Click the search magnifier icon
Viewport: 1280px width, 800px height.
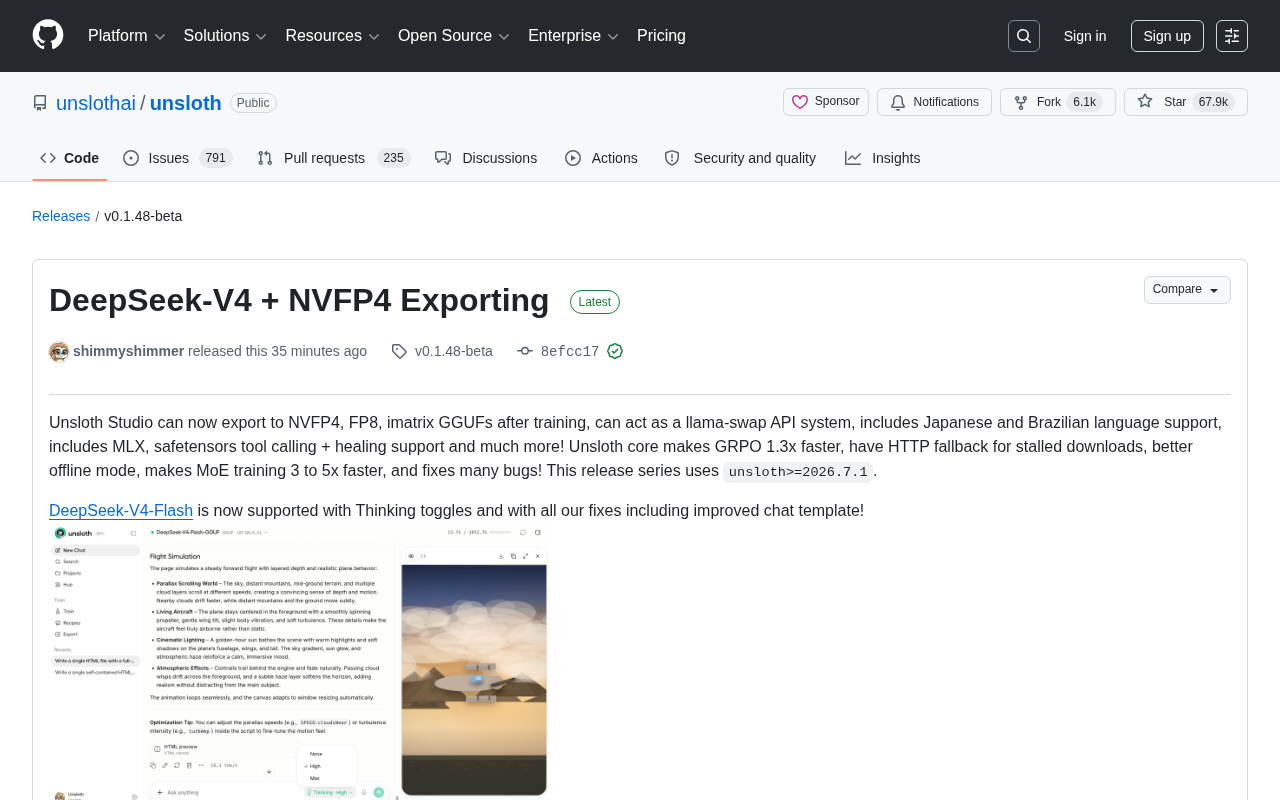pyautogui.click(x=1024, y=36)
